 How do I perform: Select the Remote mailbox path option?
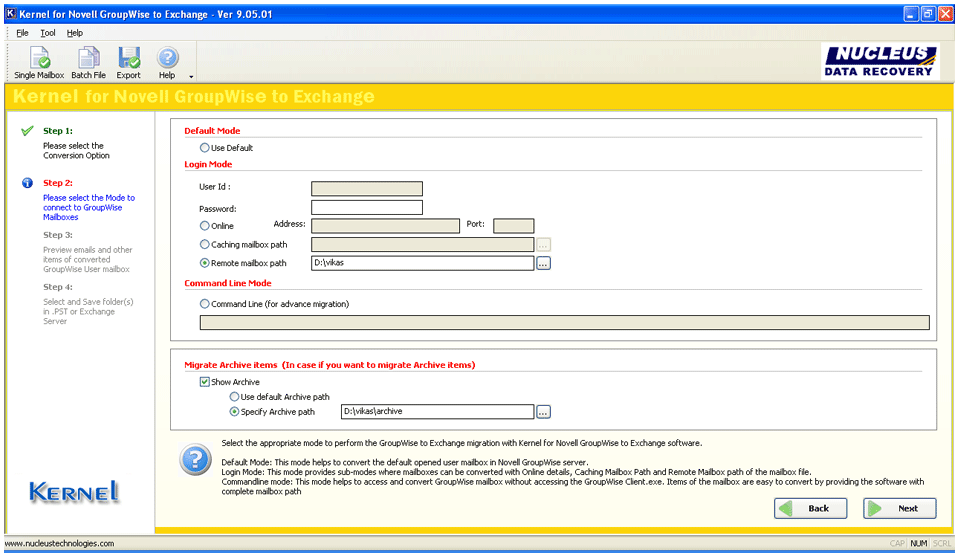205,263
